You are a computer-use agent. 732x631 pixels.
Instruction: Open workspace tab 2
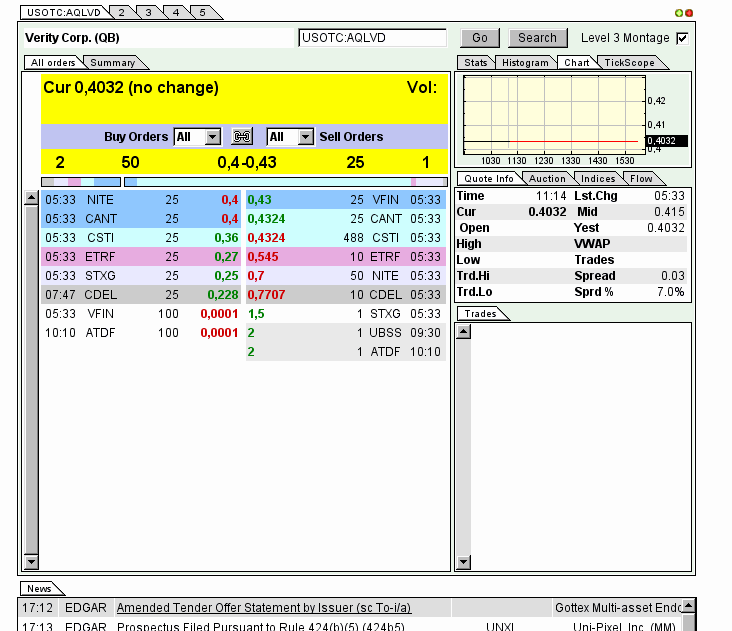point(121,12)
